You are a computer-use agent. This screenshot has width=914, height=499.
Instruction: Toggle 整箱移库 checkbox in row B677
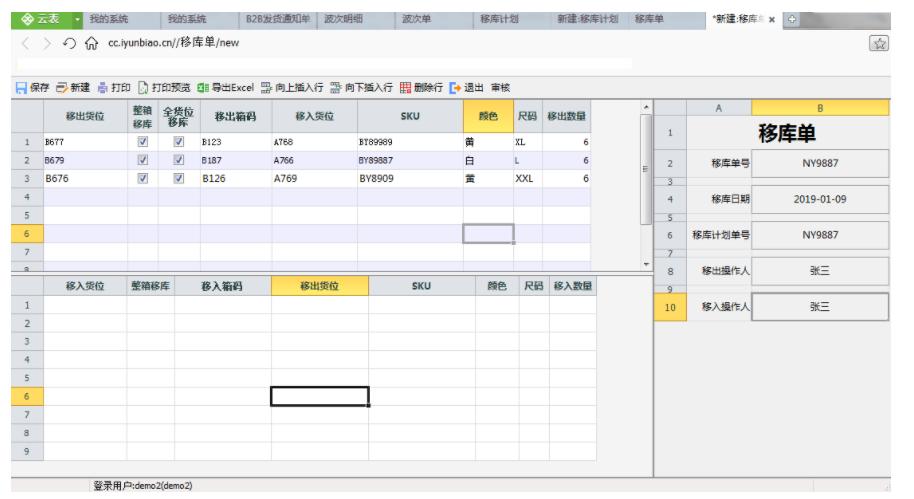(x=142, y=142)
